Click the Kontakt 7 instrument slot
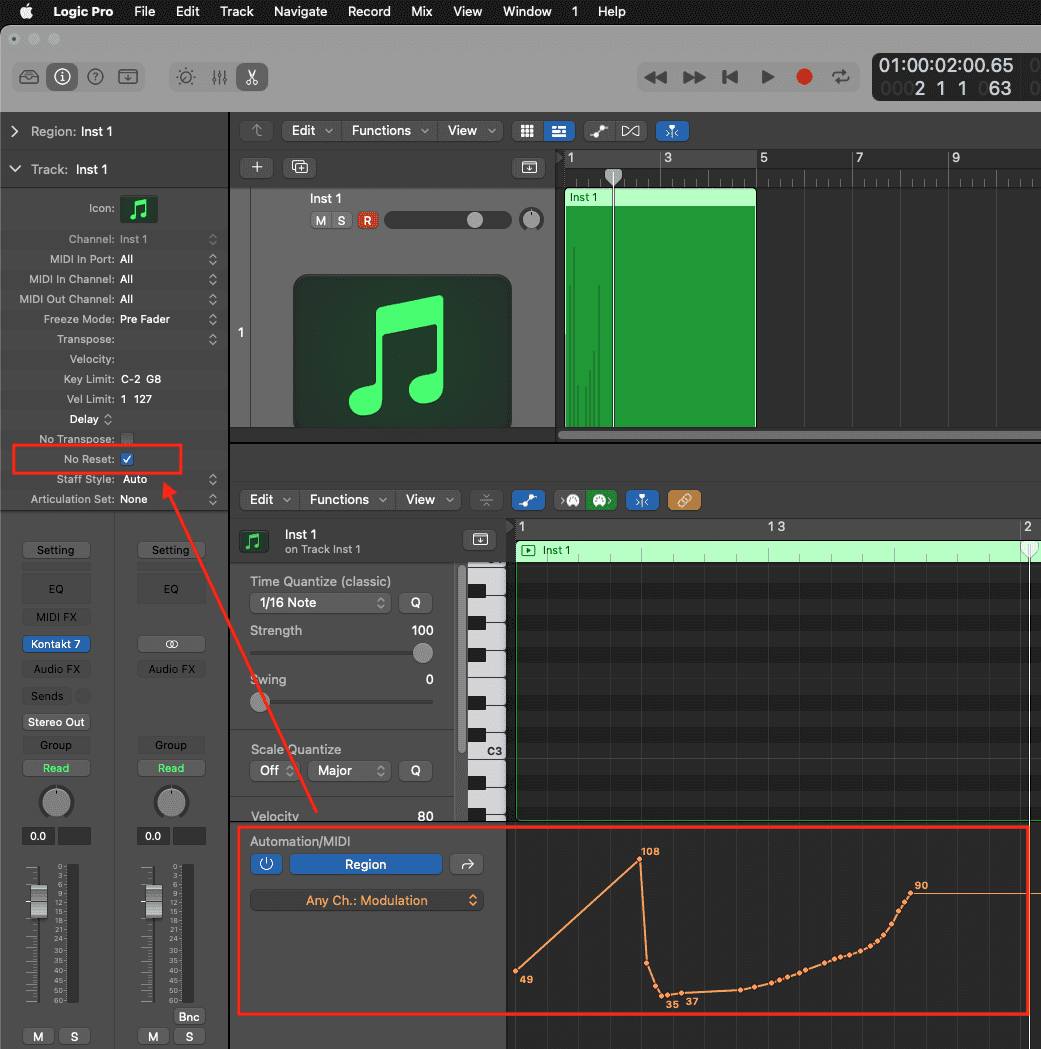The height and width of the screenshot is (1049, 1041). (x=56, y=643)
